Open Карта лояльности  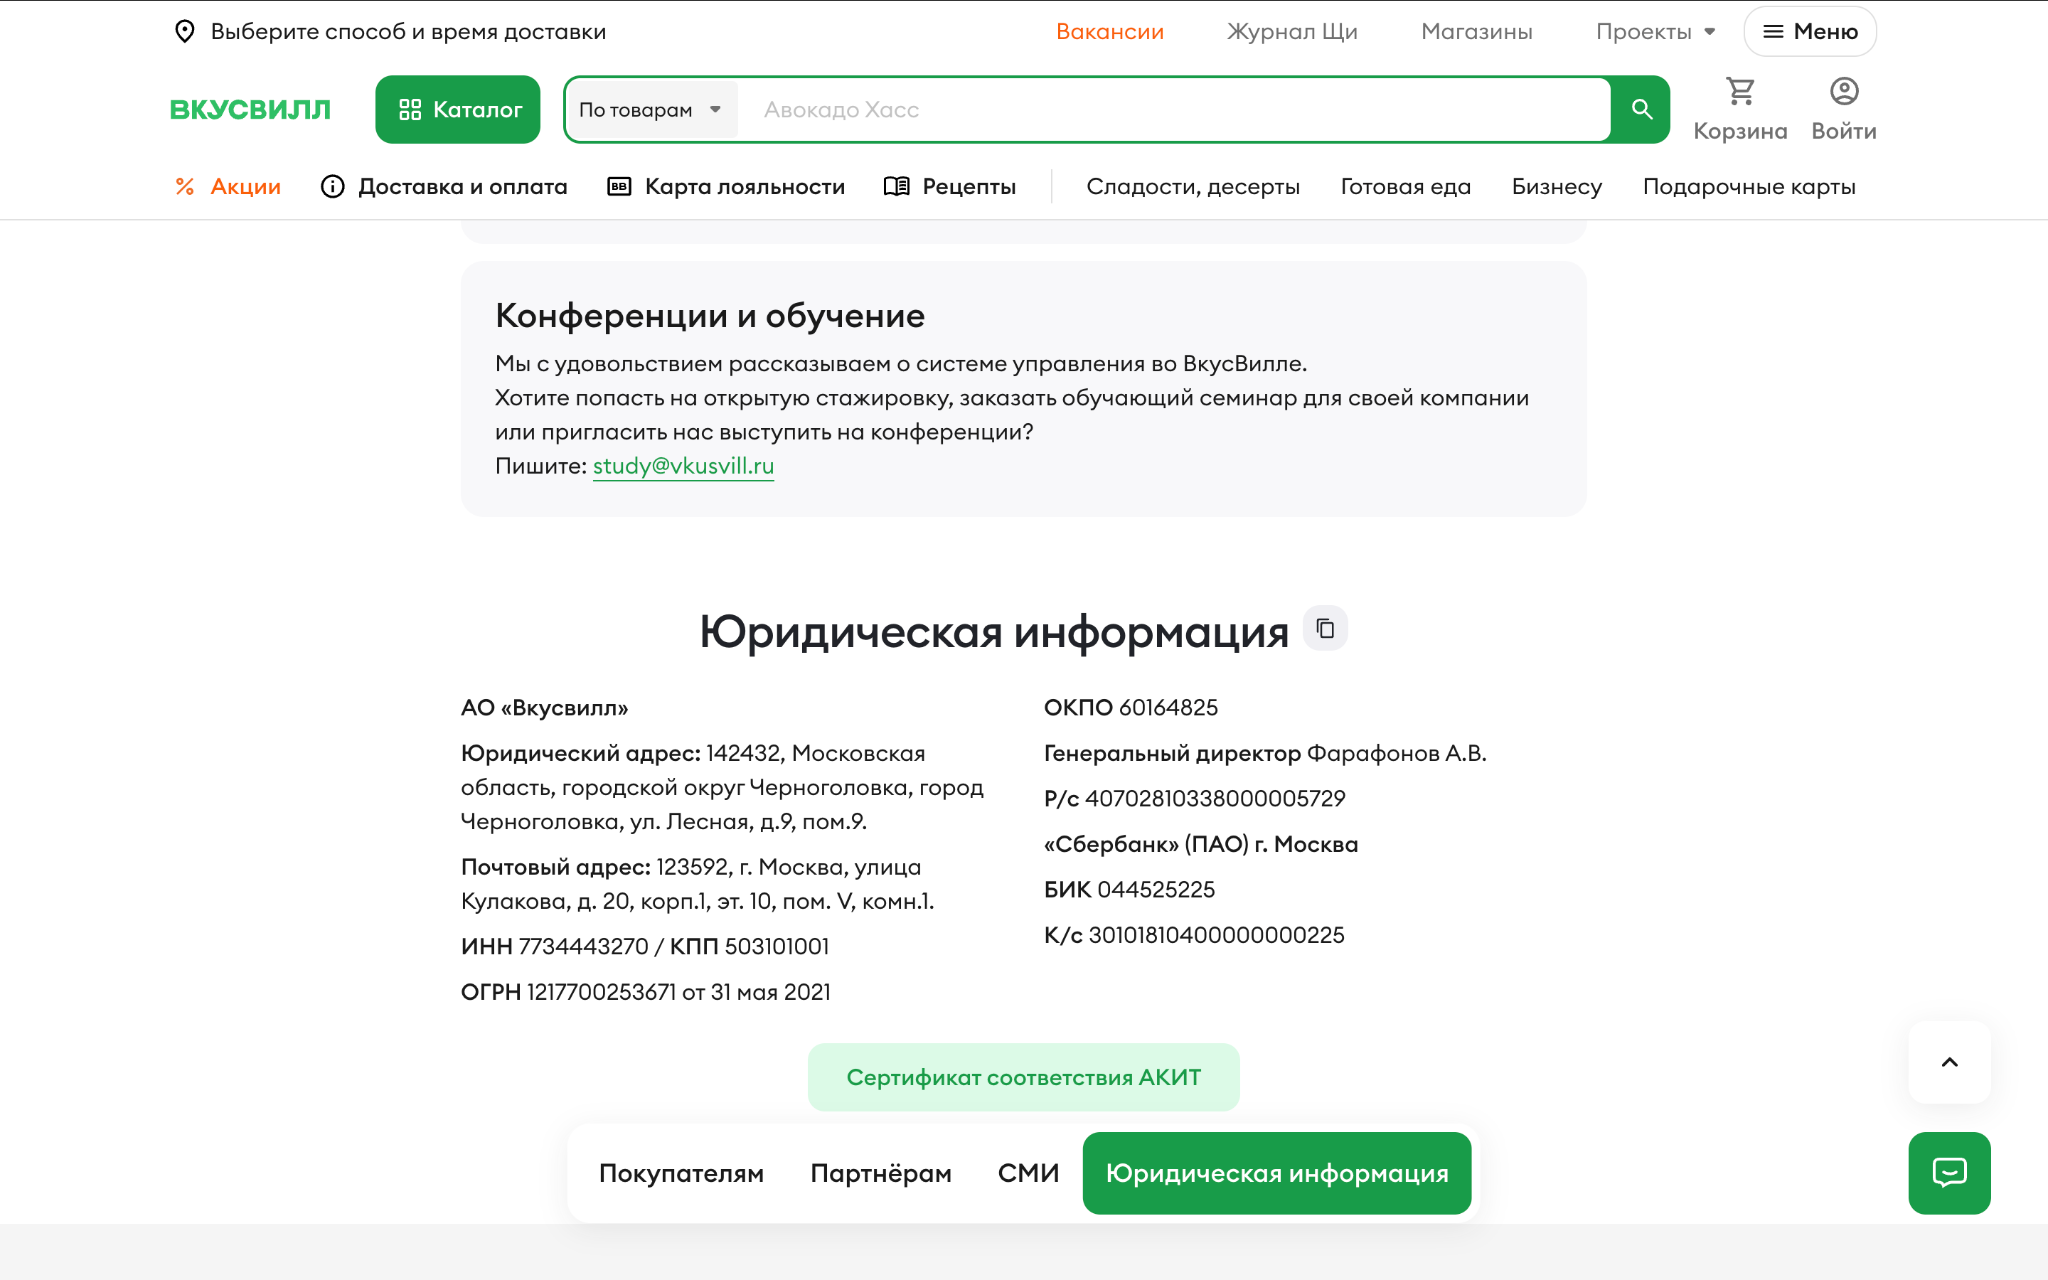(727, 186)
